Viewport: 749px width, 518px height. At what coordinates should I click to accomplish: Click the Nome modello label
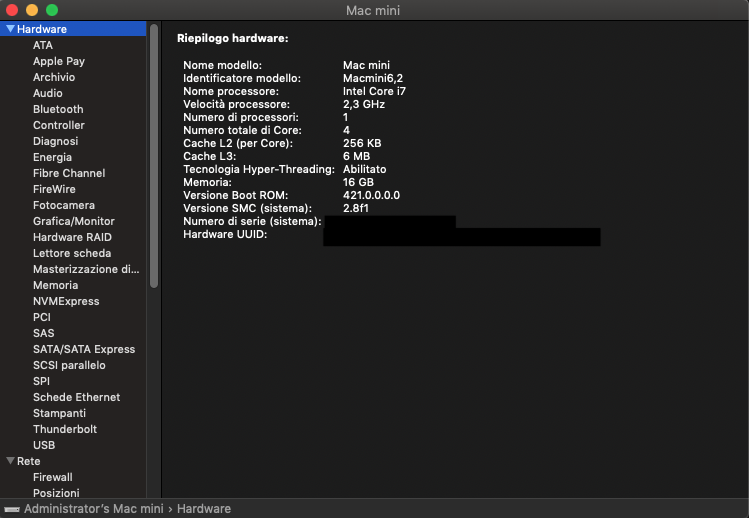[222, 65]
